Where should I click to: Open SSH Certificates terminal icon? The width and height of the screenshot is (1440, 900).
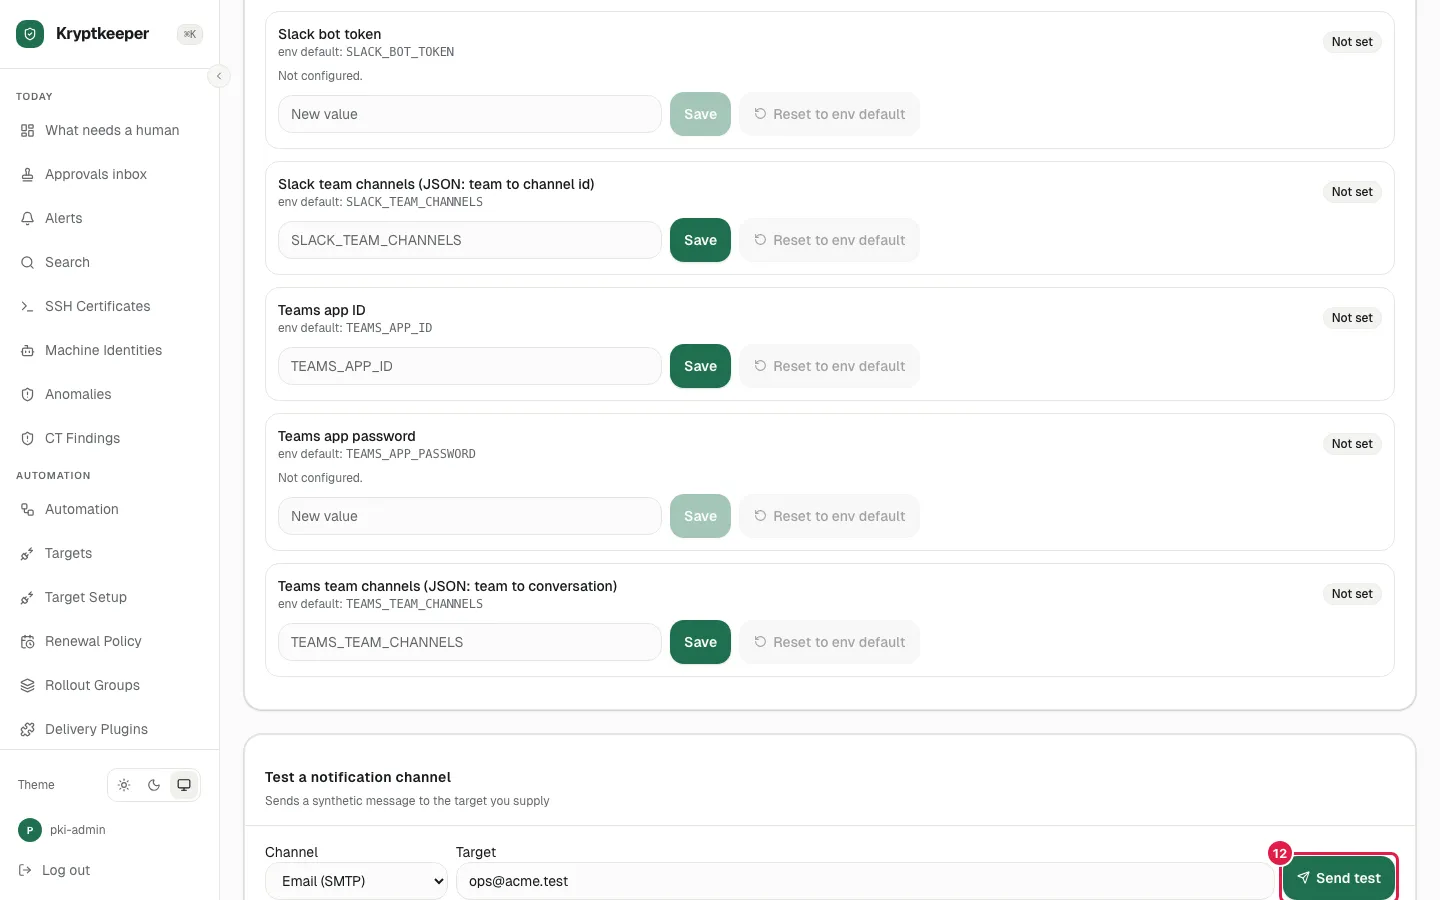pyautogui.click(x=27, y=306)
